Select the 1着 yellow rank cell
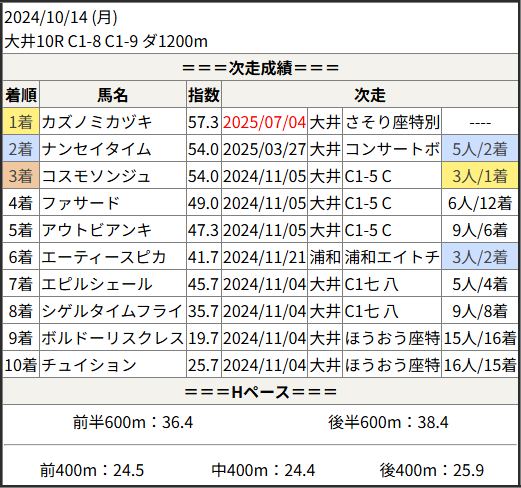Image resolution: width=521 pixels, height=488 pixels. click(21, 122)
